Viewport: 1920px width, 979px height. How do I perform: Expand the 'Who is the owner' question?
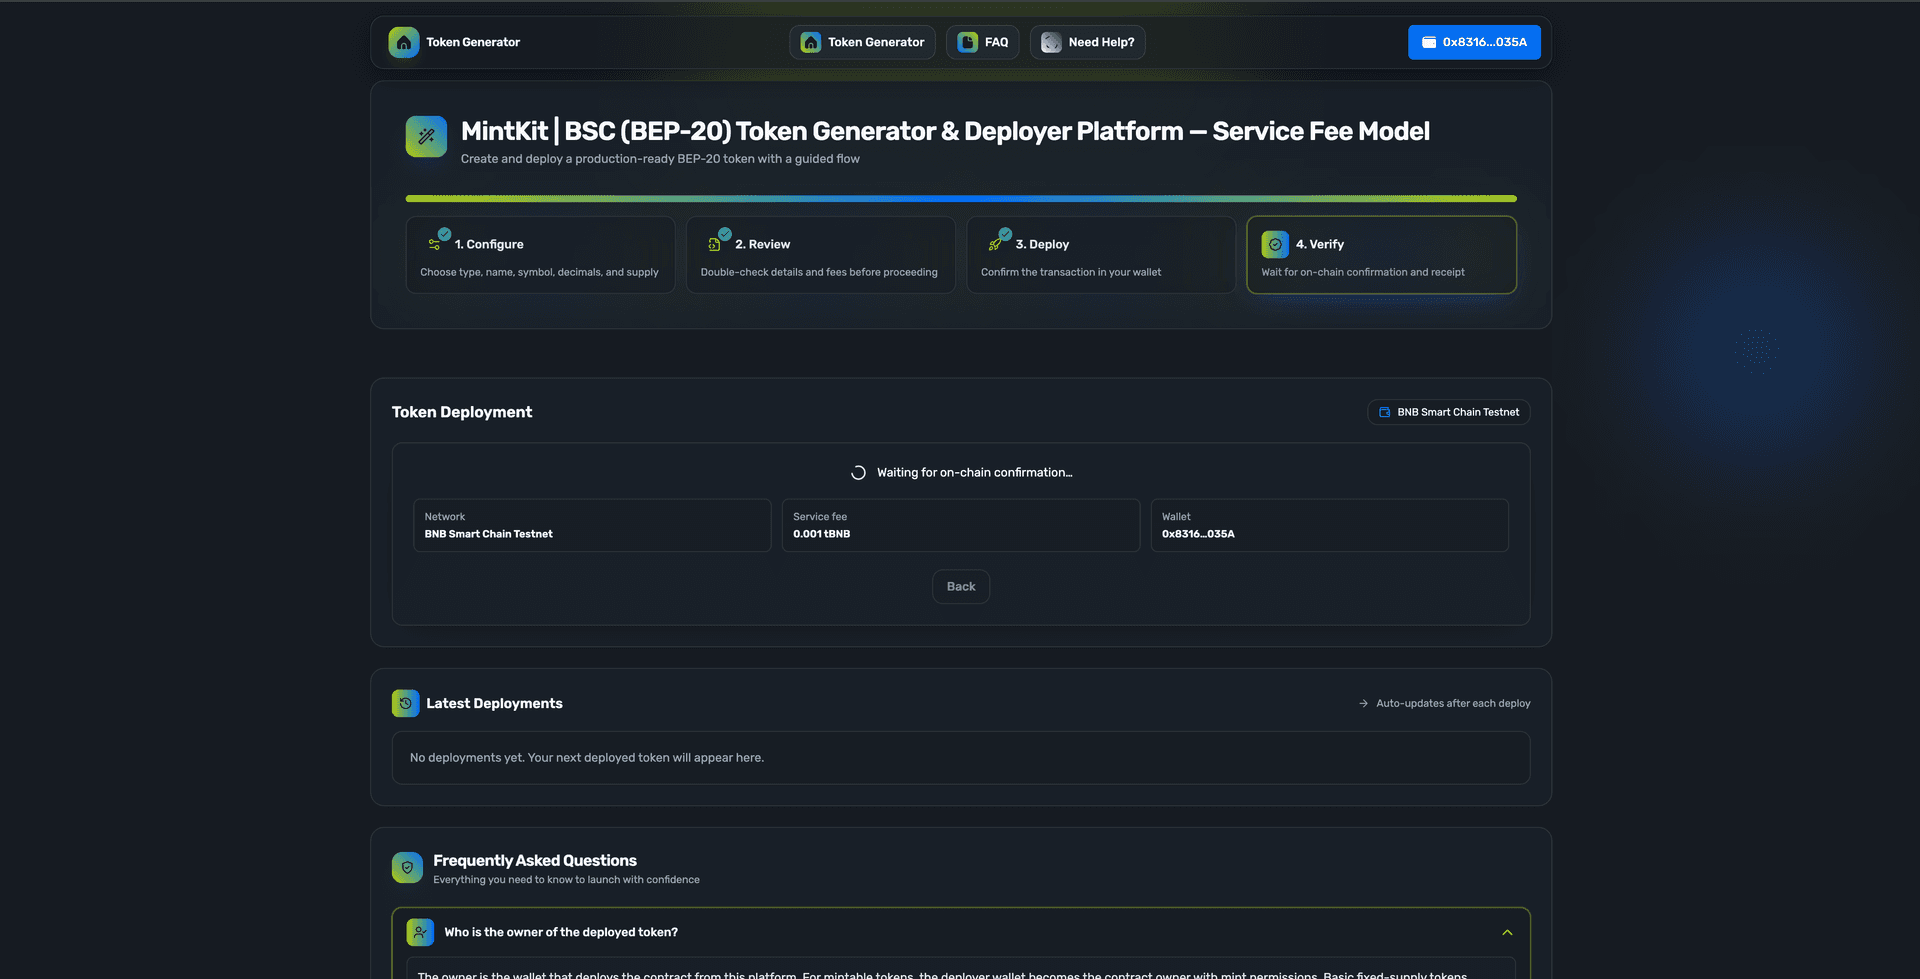click(x=561, y=932)
